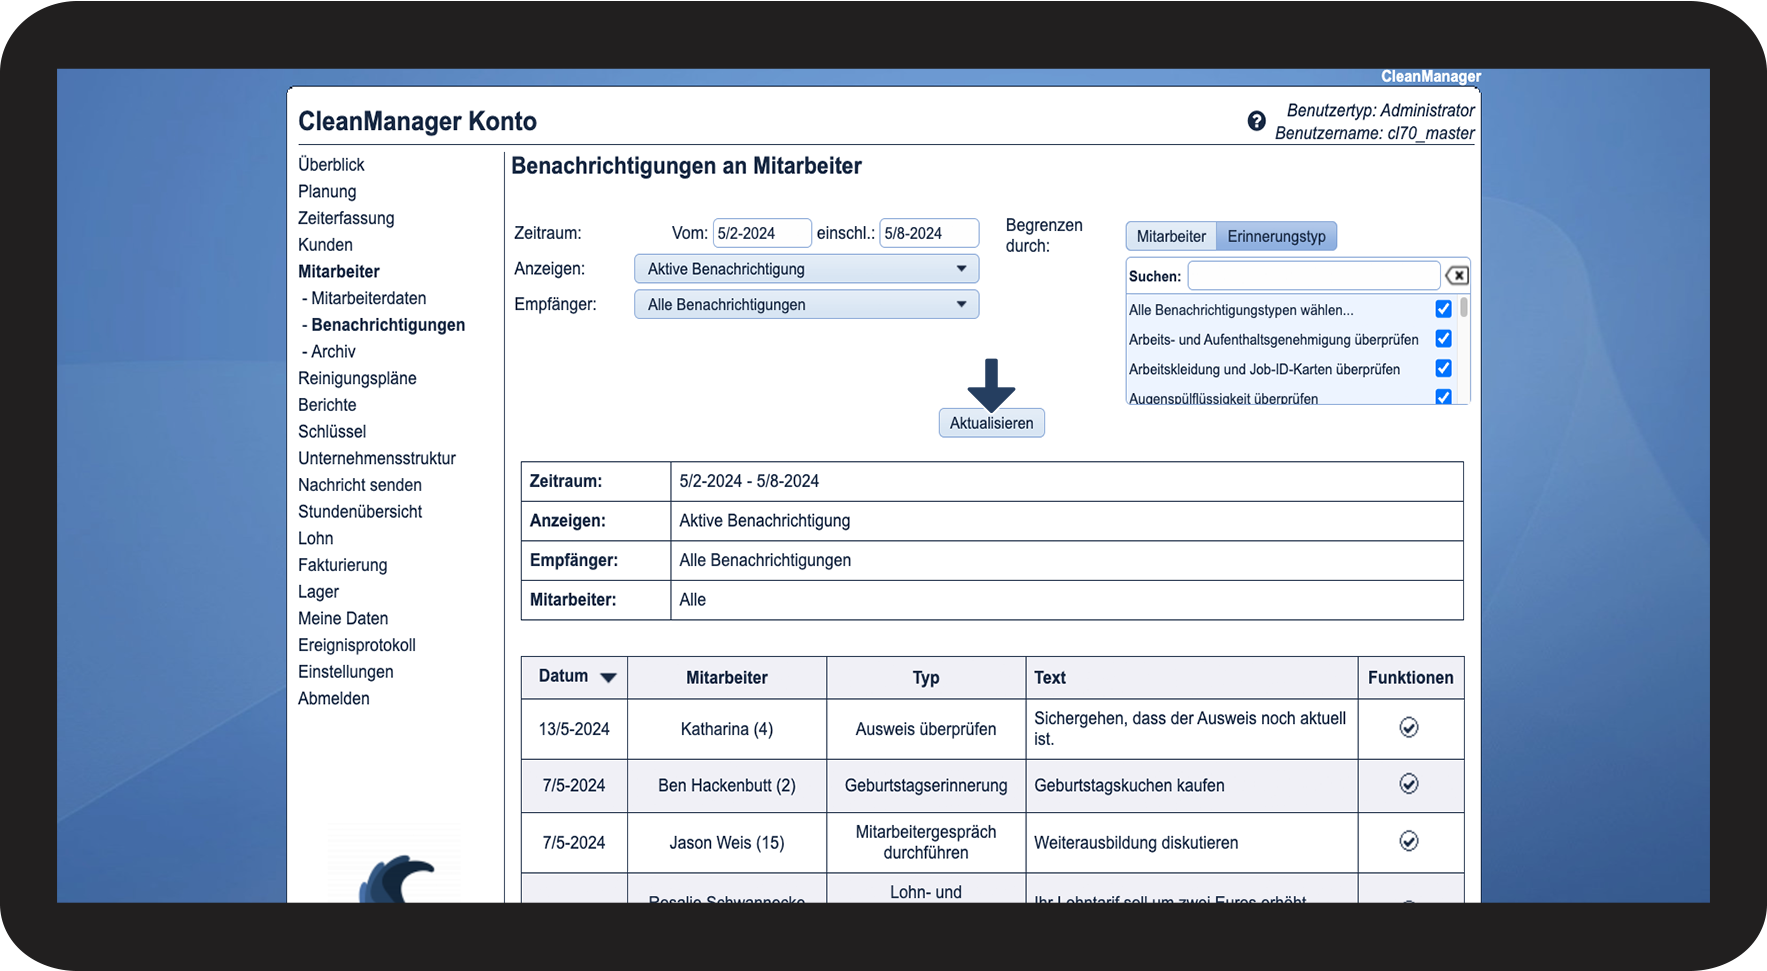1767x971 pixels.
Task: Select the Erinnerungstyp tab
Action: 1276,237
